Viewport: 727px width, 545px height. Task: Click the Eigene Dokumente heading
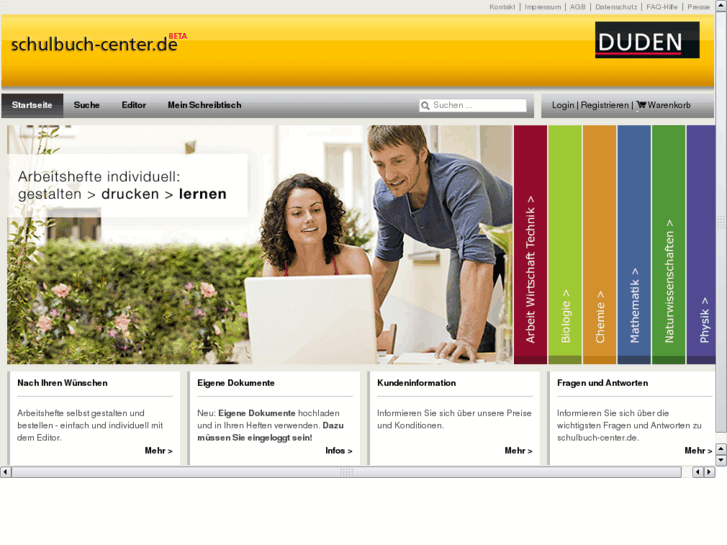[236, 383]
